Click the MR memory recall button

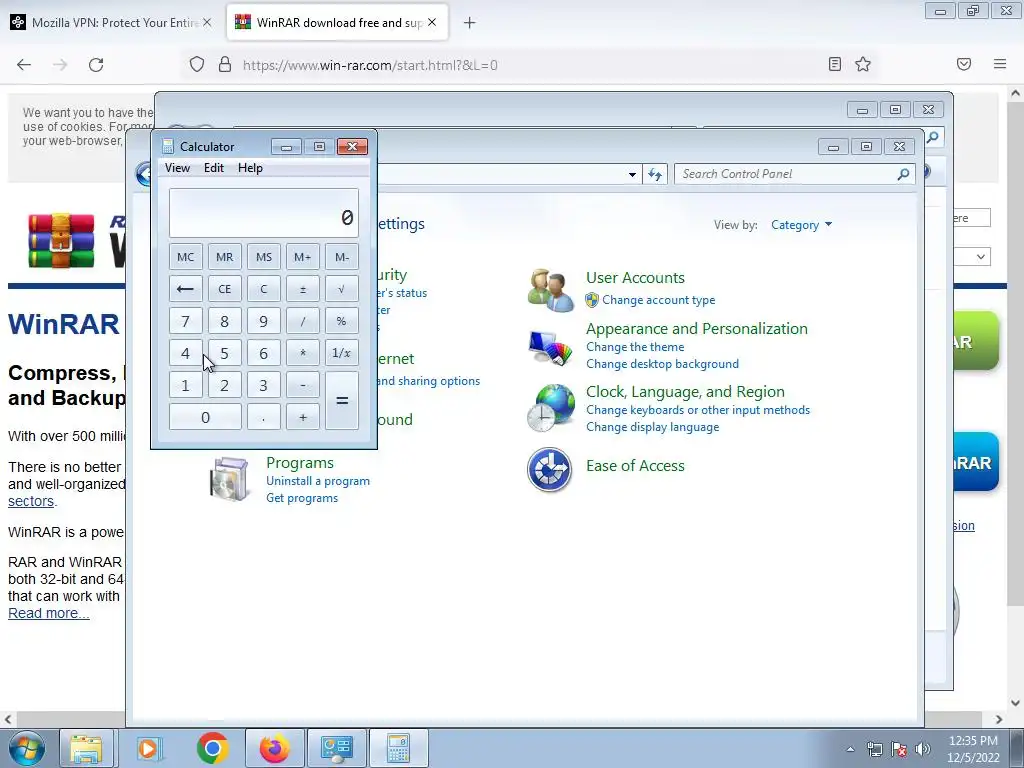225,257
